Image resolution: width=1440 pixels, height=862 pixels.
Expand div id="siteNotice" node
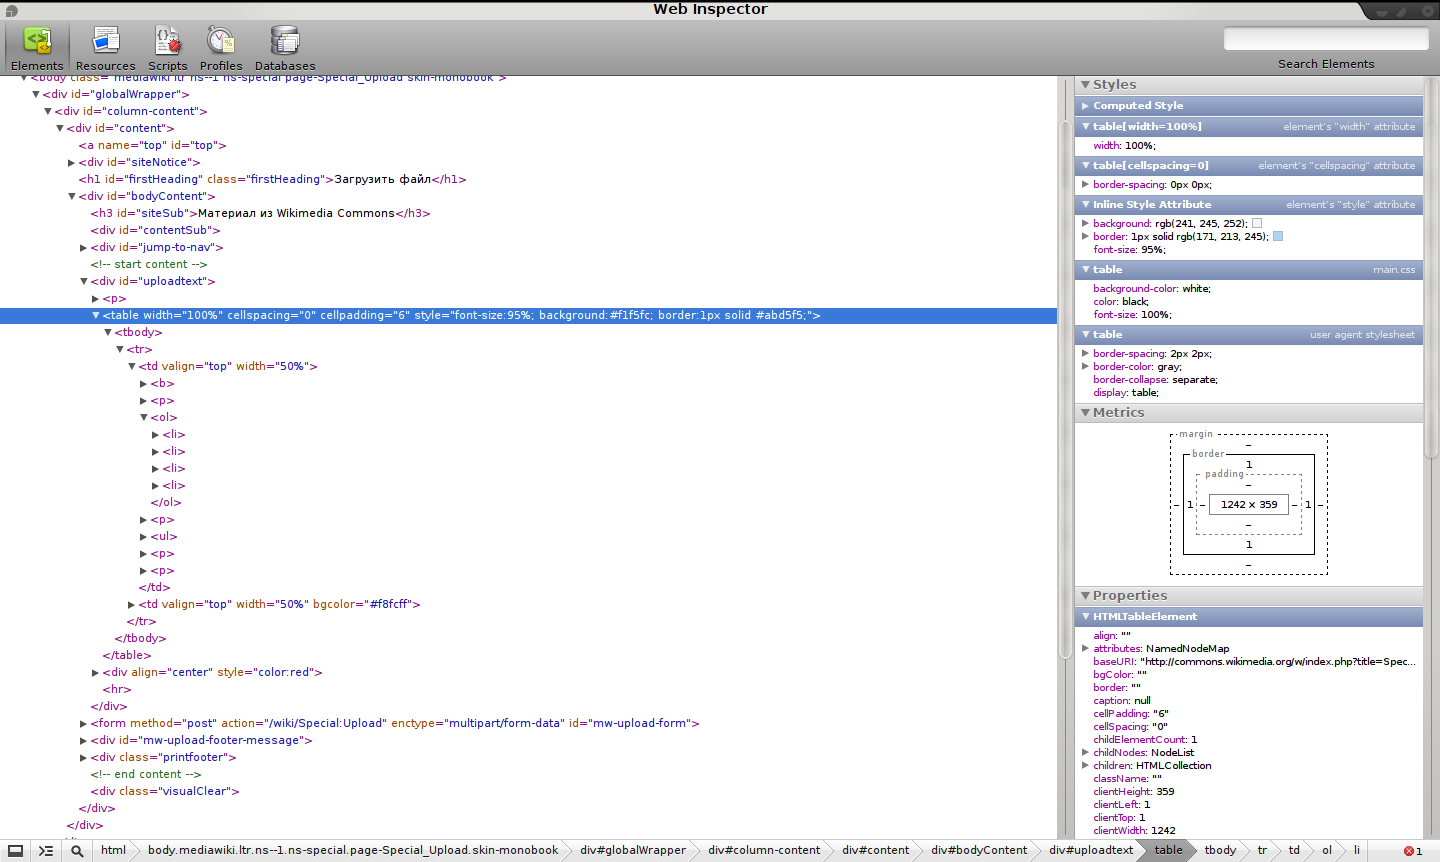(x=71, y=162)
